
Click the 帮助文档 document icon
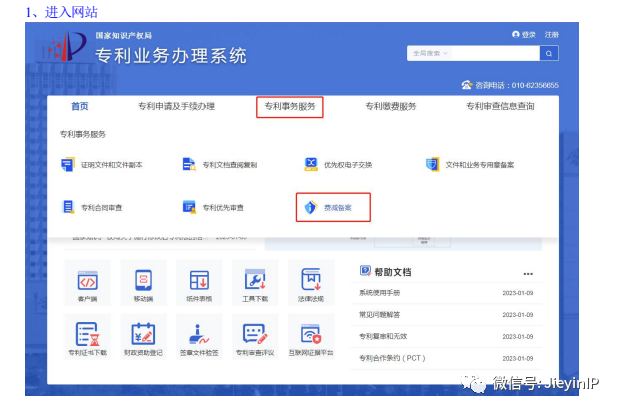click(x=365, y=271)
